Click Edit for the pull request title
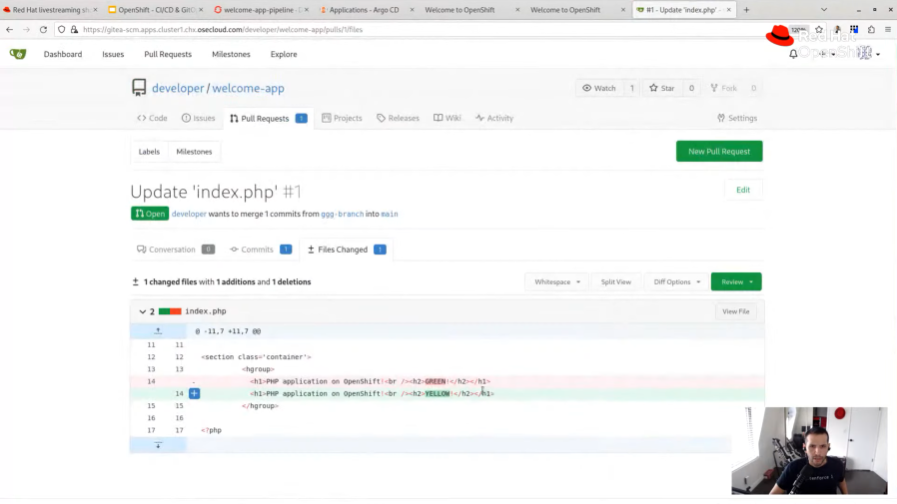This screenshot has height=504, width=897. 743,190
